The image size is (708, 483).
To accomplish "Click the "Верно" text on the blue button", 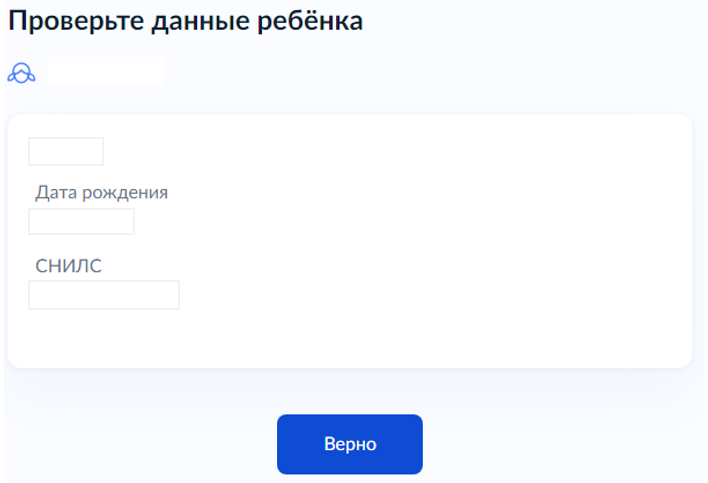I will coord(350,444).
